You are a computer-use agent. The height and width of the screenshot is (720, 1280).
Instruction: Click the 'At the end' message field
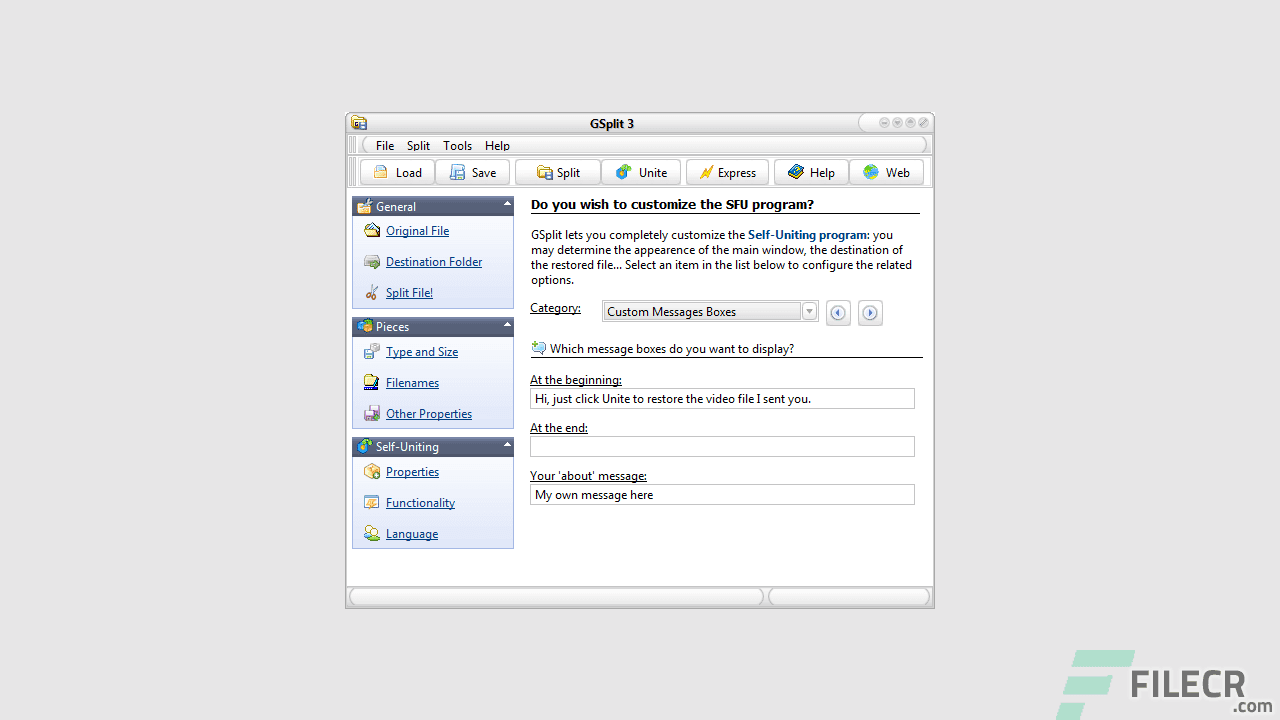pos(722,446)
